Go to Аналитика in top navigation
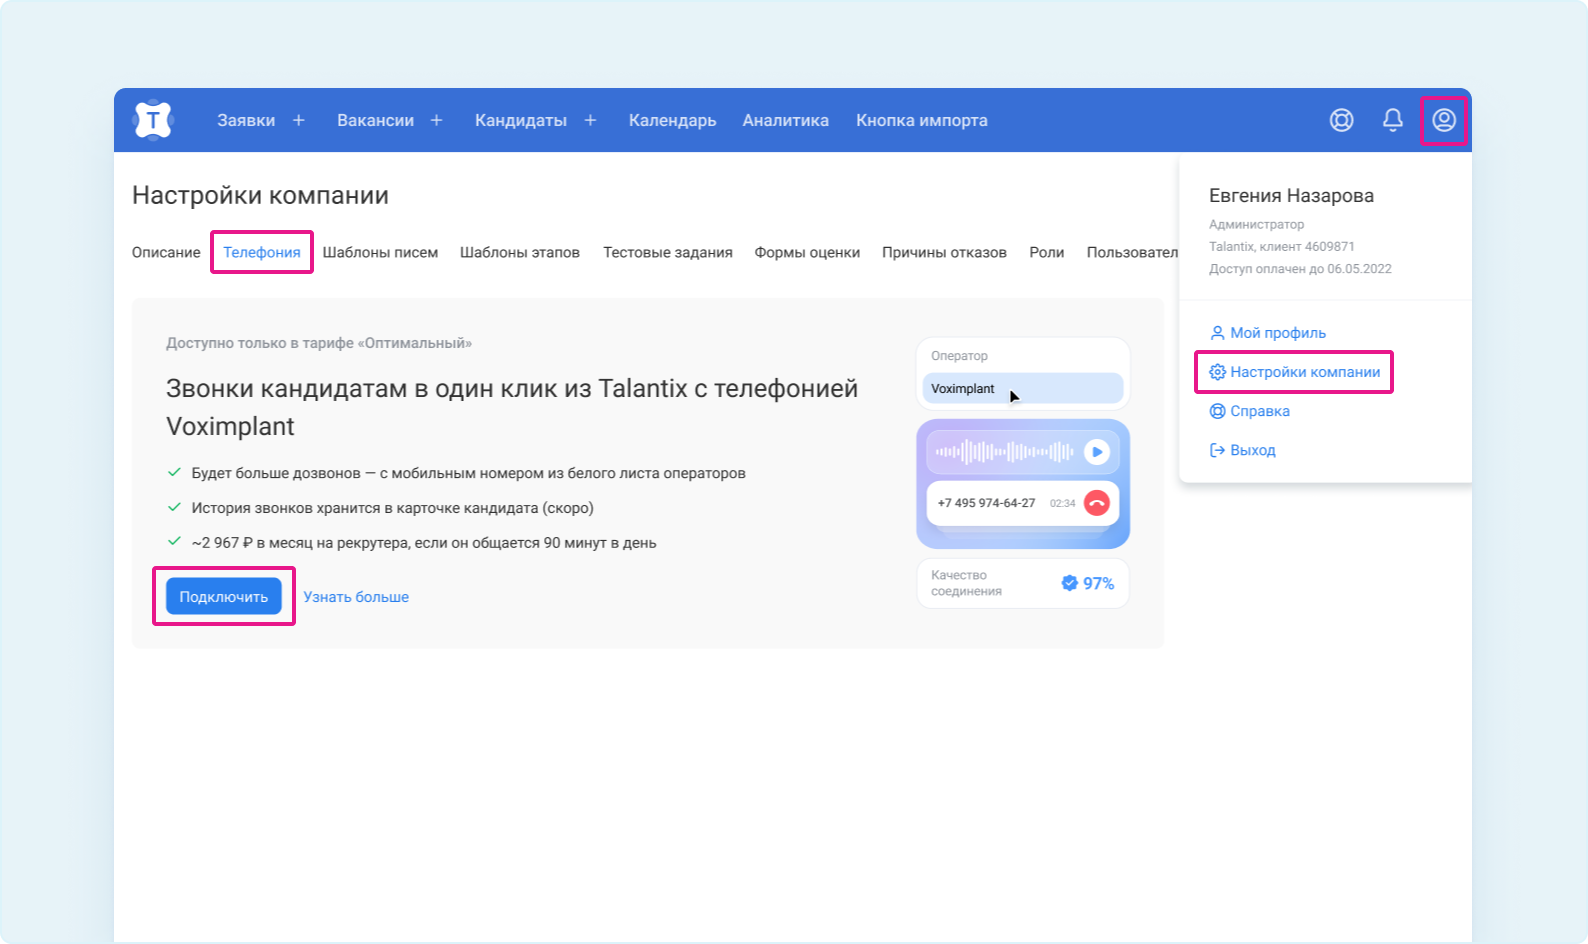The width and height of the screenshot is (1588, 944). pyautogui.click(x=785, y=120)
